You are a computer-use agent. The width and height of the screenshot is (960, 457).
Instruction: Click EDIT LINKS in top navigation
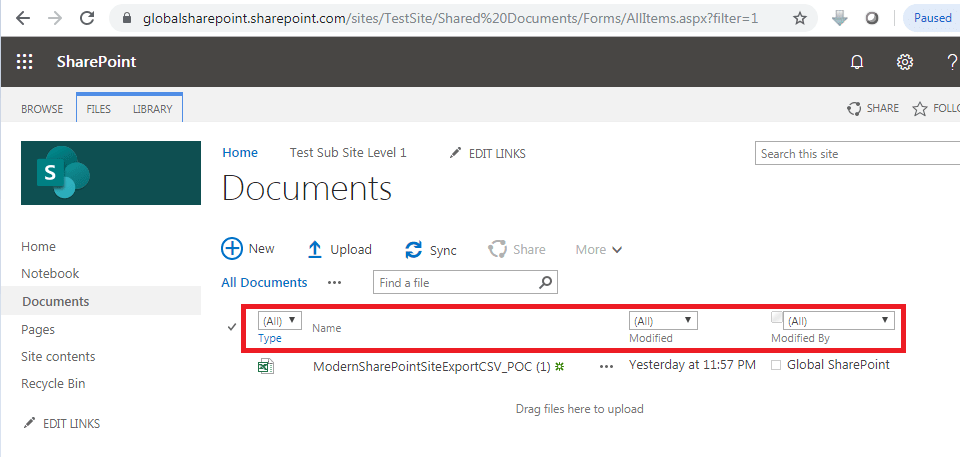[487, 153]
